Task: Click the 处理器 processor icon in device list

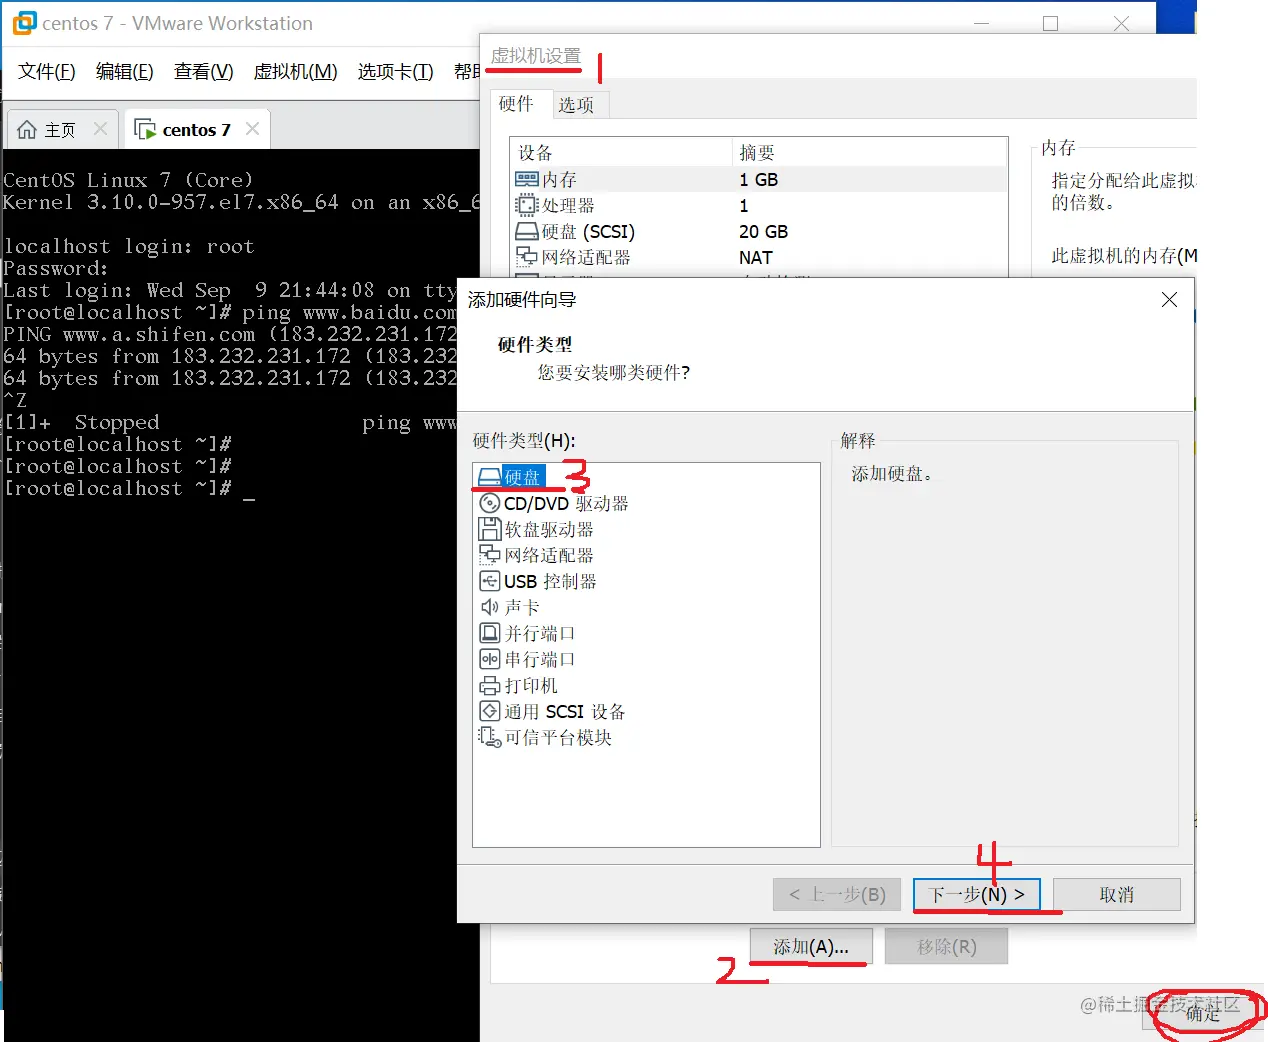Action: click(x=527, y=205)
